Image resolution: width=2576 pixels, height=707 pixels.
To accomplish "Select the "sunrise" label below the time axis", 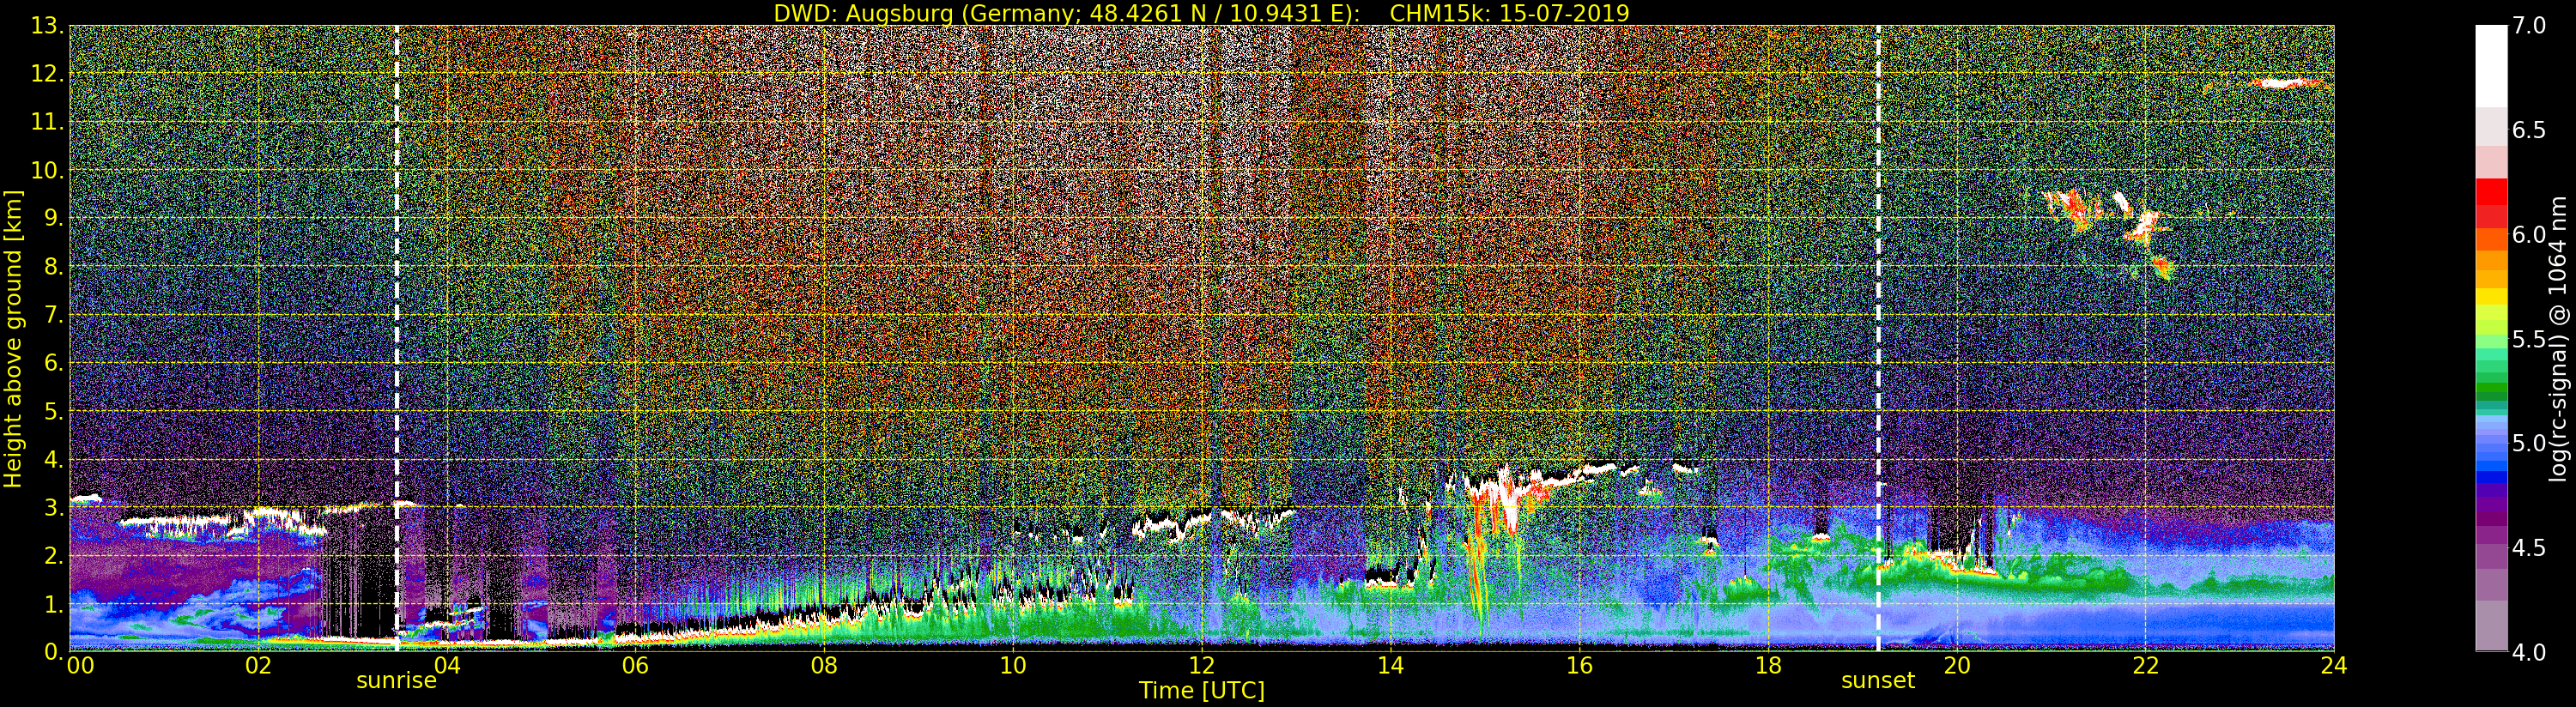I will click(x=397, y=681).
